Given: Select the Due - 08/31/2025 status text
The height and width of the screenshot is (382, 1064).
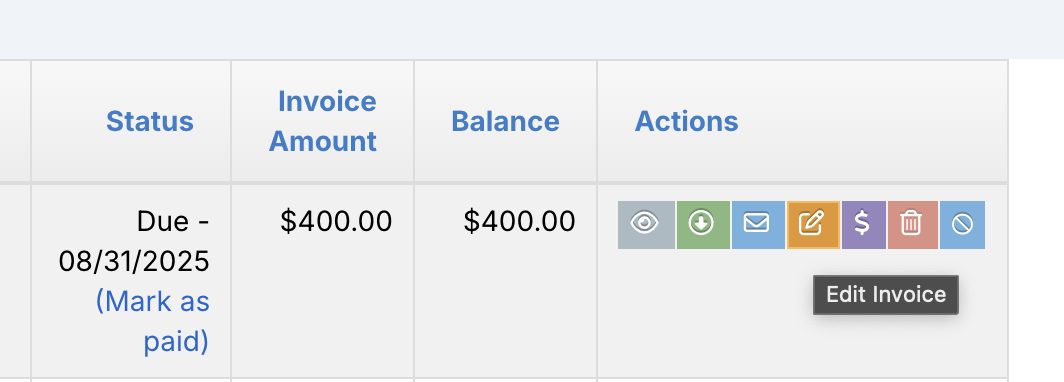Looking at the screenshot, I should 134,241.
